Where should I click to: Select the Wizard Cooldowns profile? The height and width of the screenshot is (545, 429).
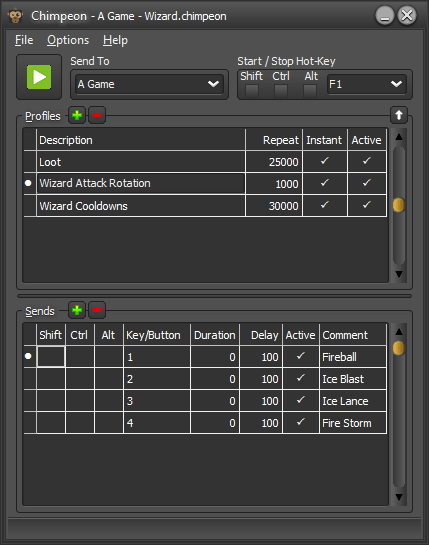pos(205,205)
